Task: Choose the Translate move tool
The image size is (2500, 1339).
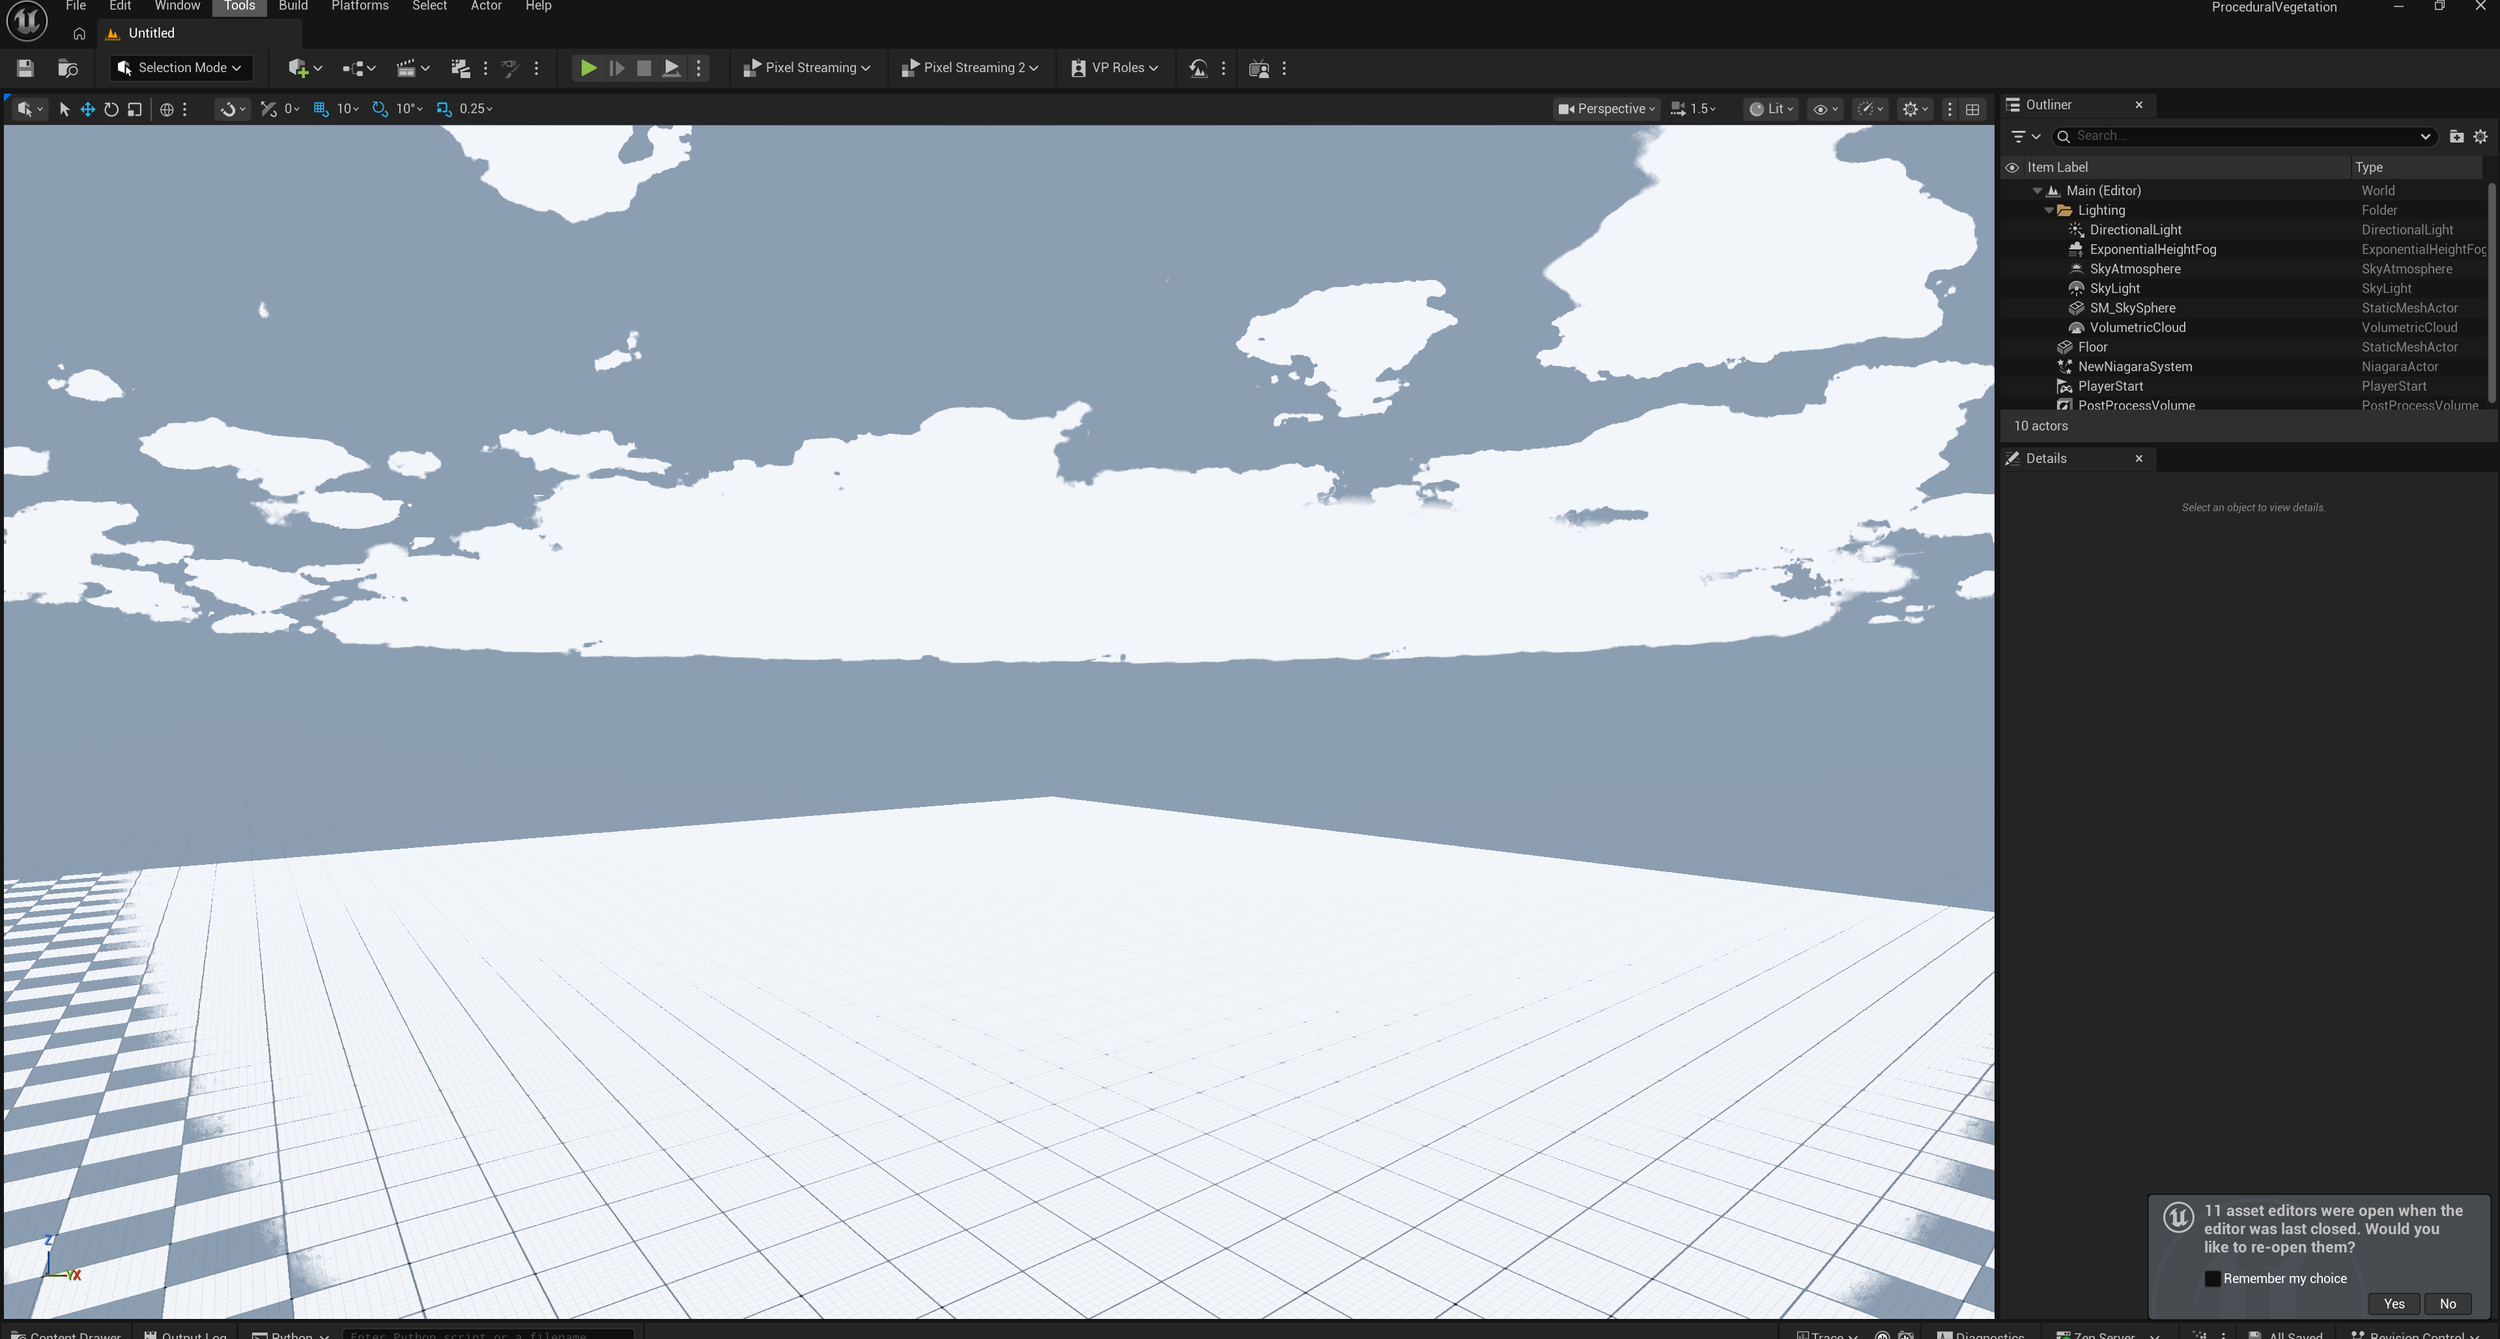Action: coord(88,109)
